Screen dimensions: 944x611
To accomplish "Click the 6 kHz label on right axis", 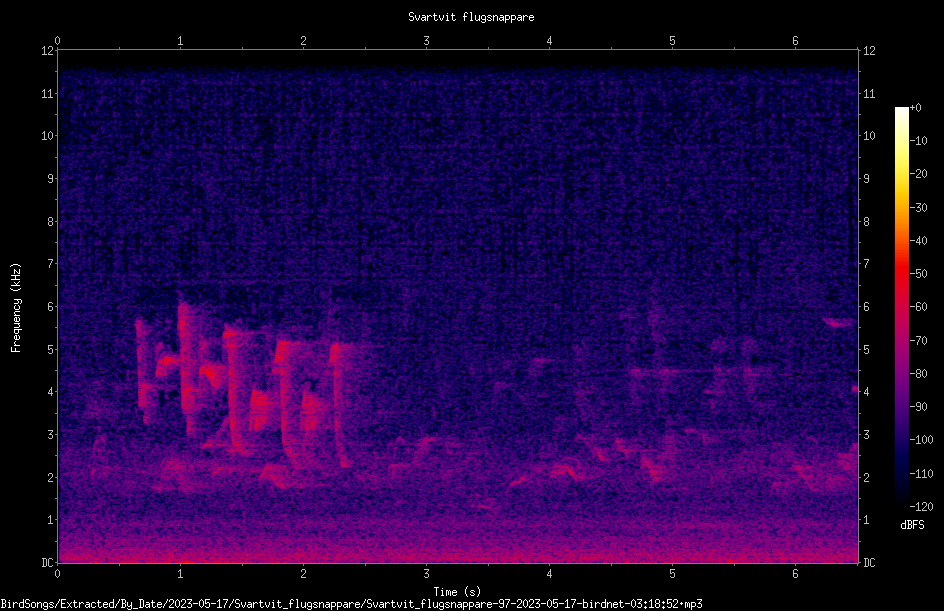I will (x=866, y=307).
